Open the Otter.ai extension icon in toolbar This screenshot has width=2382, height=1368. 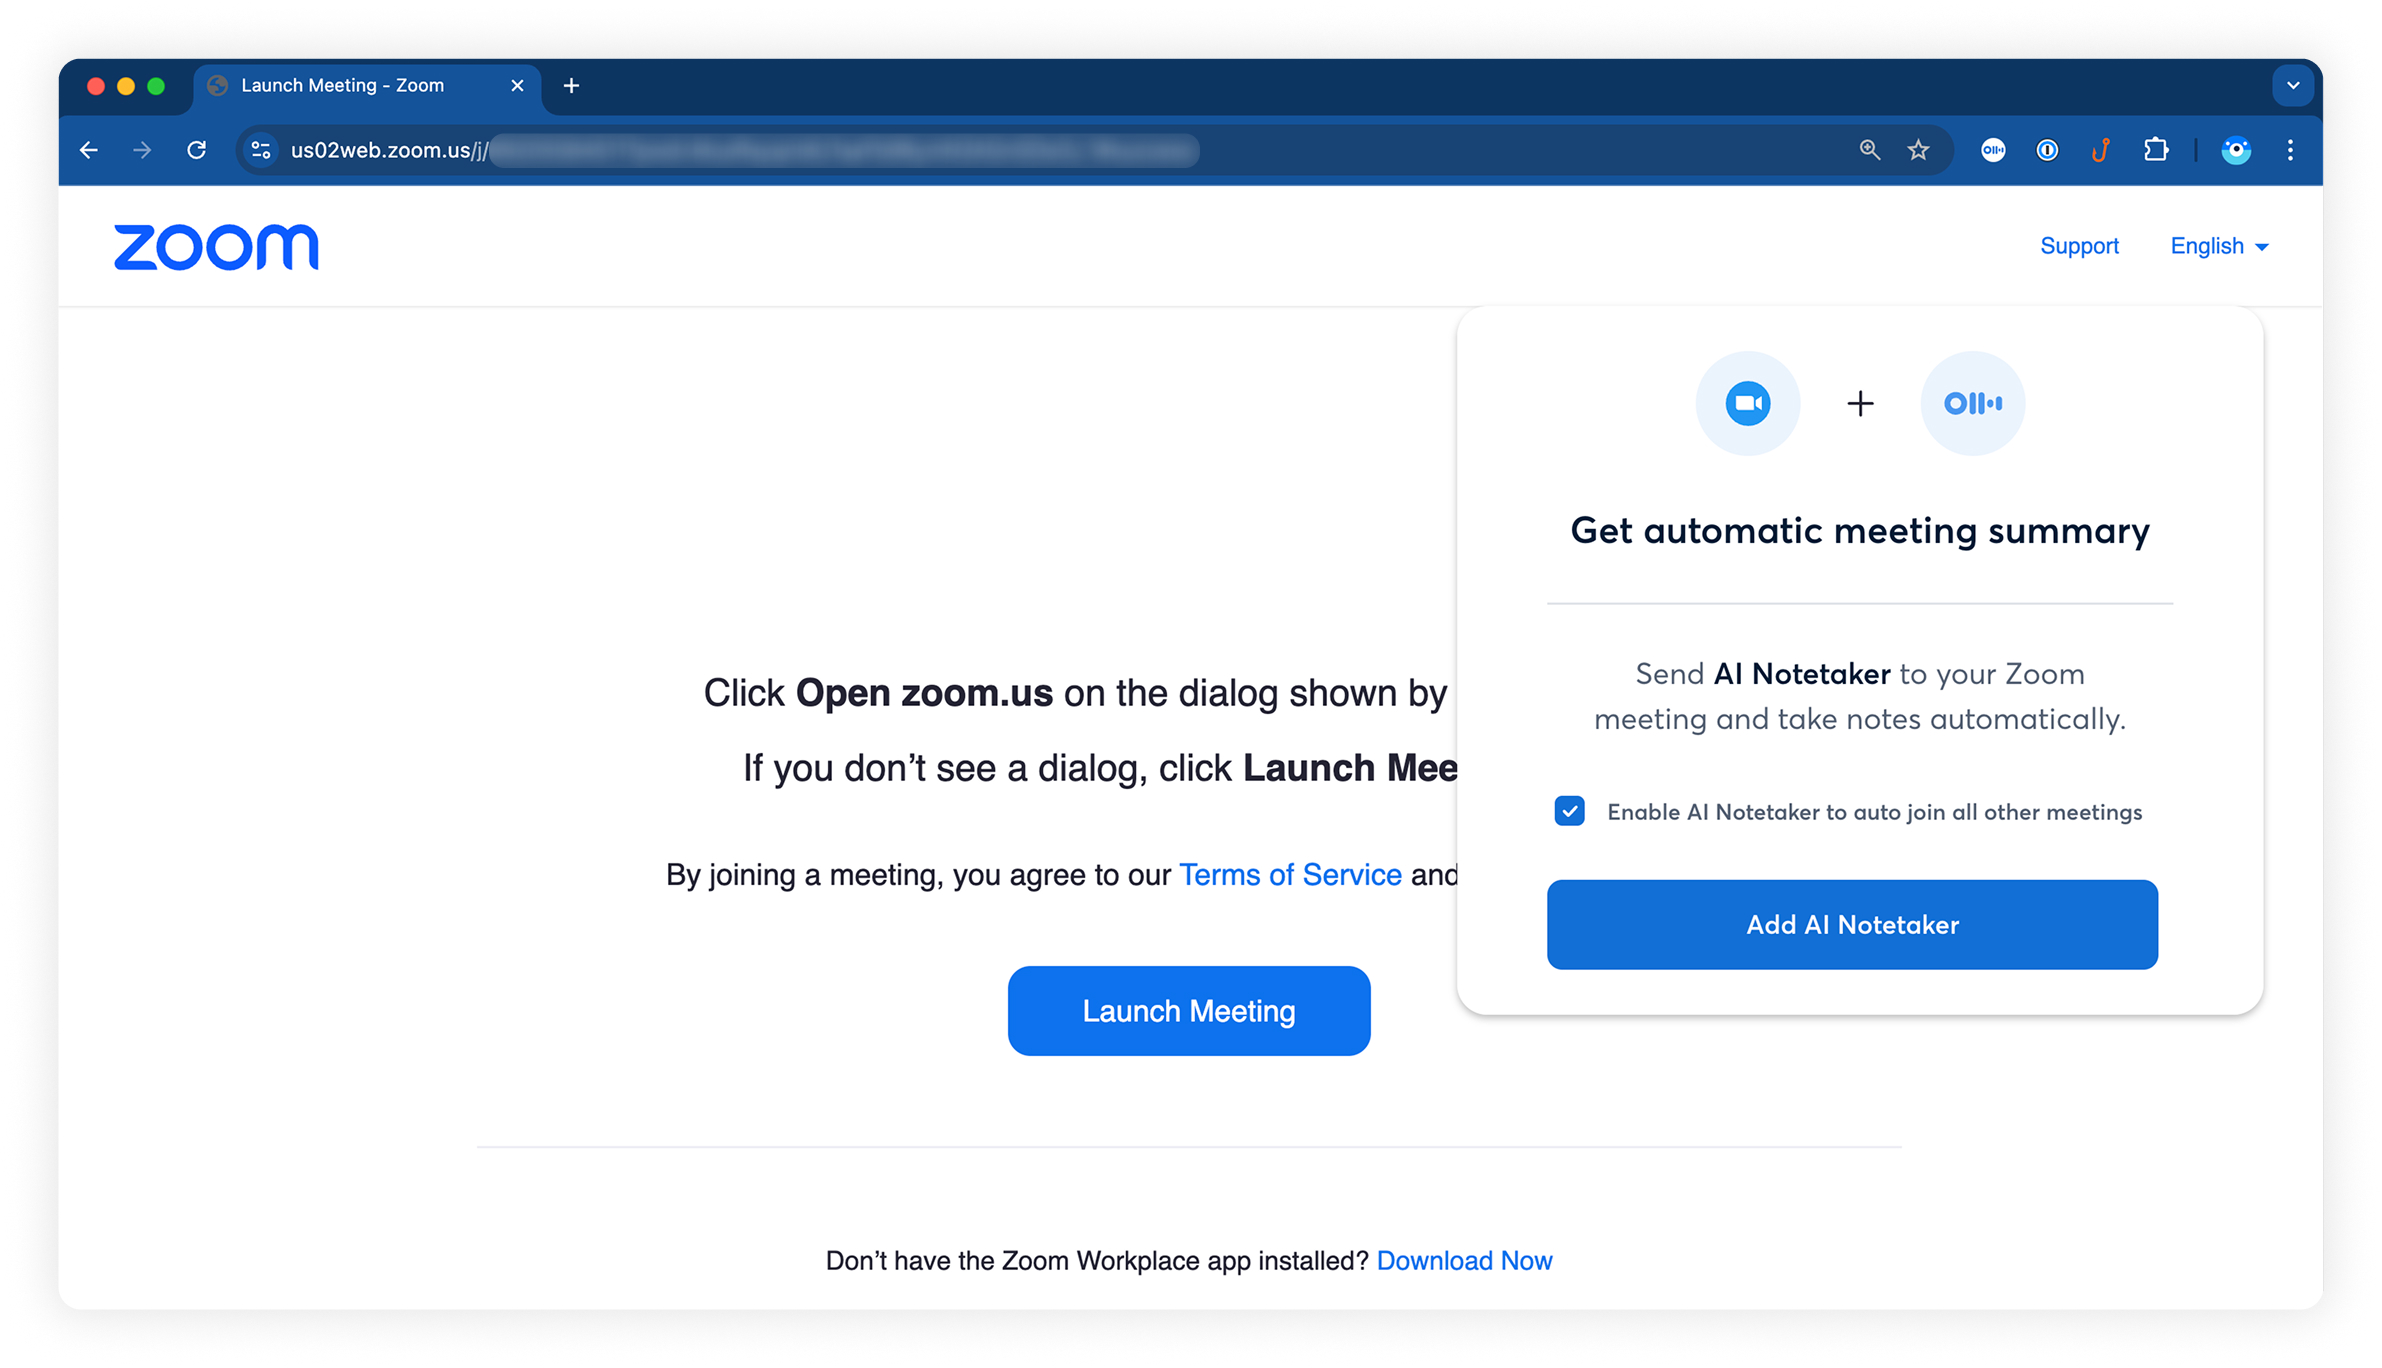point(1993,150)
